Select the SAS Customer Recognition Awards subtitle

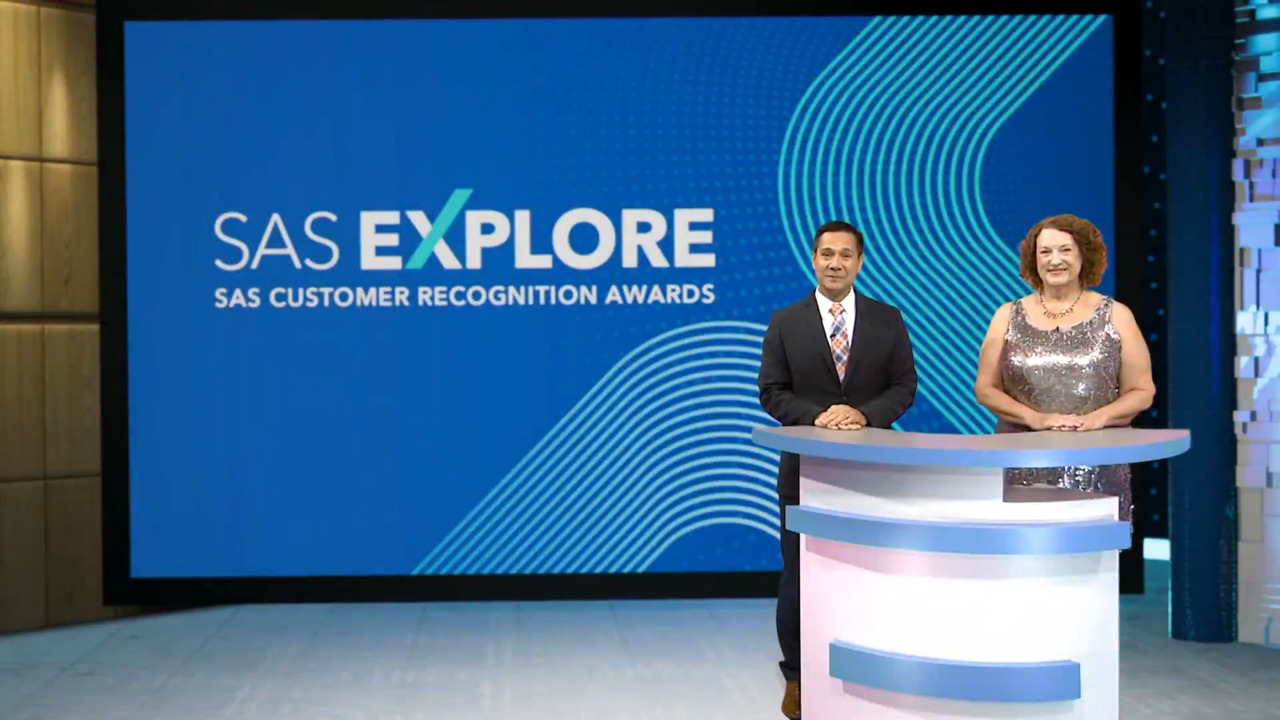pos(464,295)
